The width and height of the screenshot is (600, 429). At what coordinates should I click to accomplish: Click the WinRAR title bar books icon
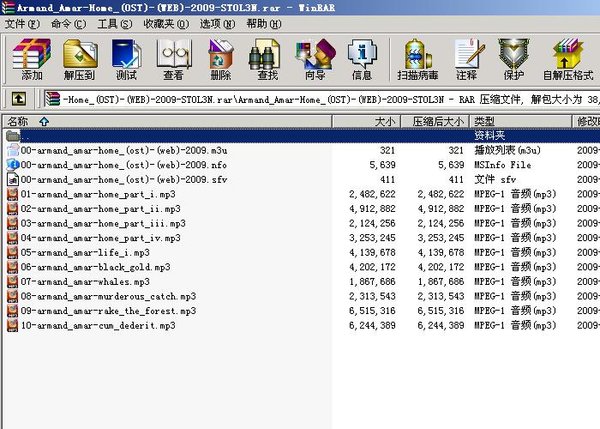[x=8, y=7]
